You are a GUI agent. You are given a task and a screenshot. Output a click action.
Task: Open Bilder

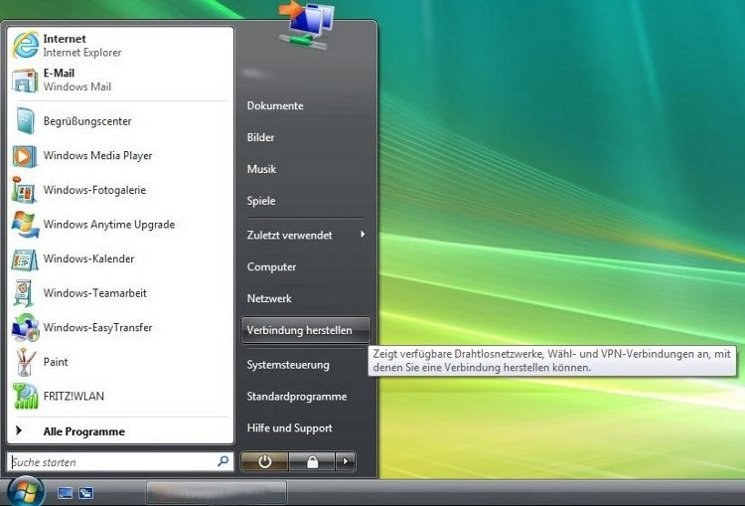point(260,137)
